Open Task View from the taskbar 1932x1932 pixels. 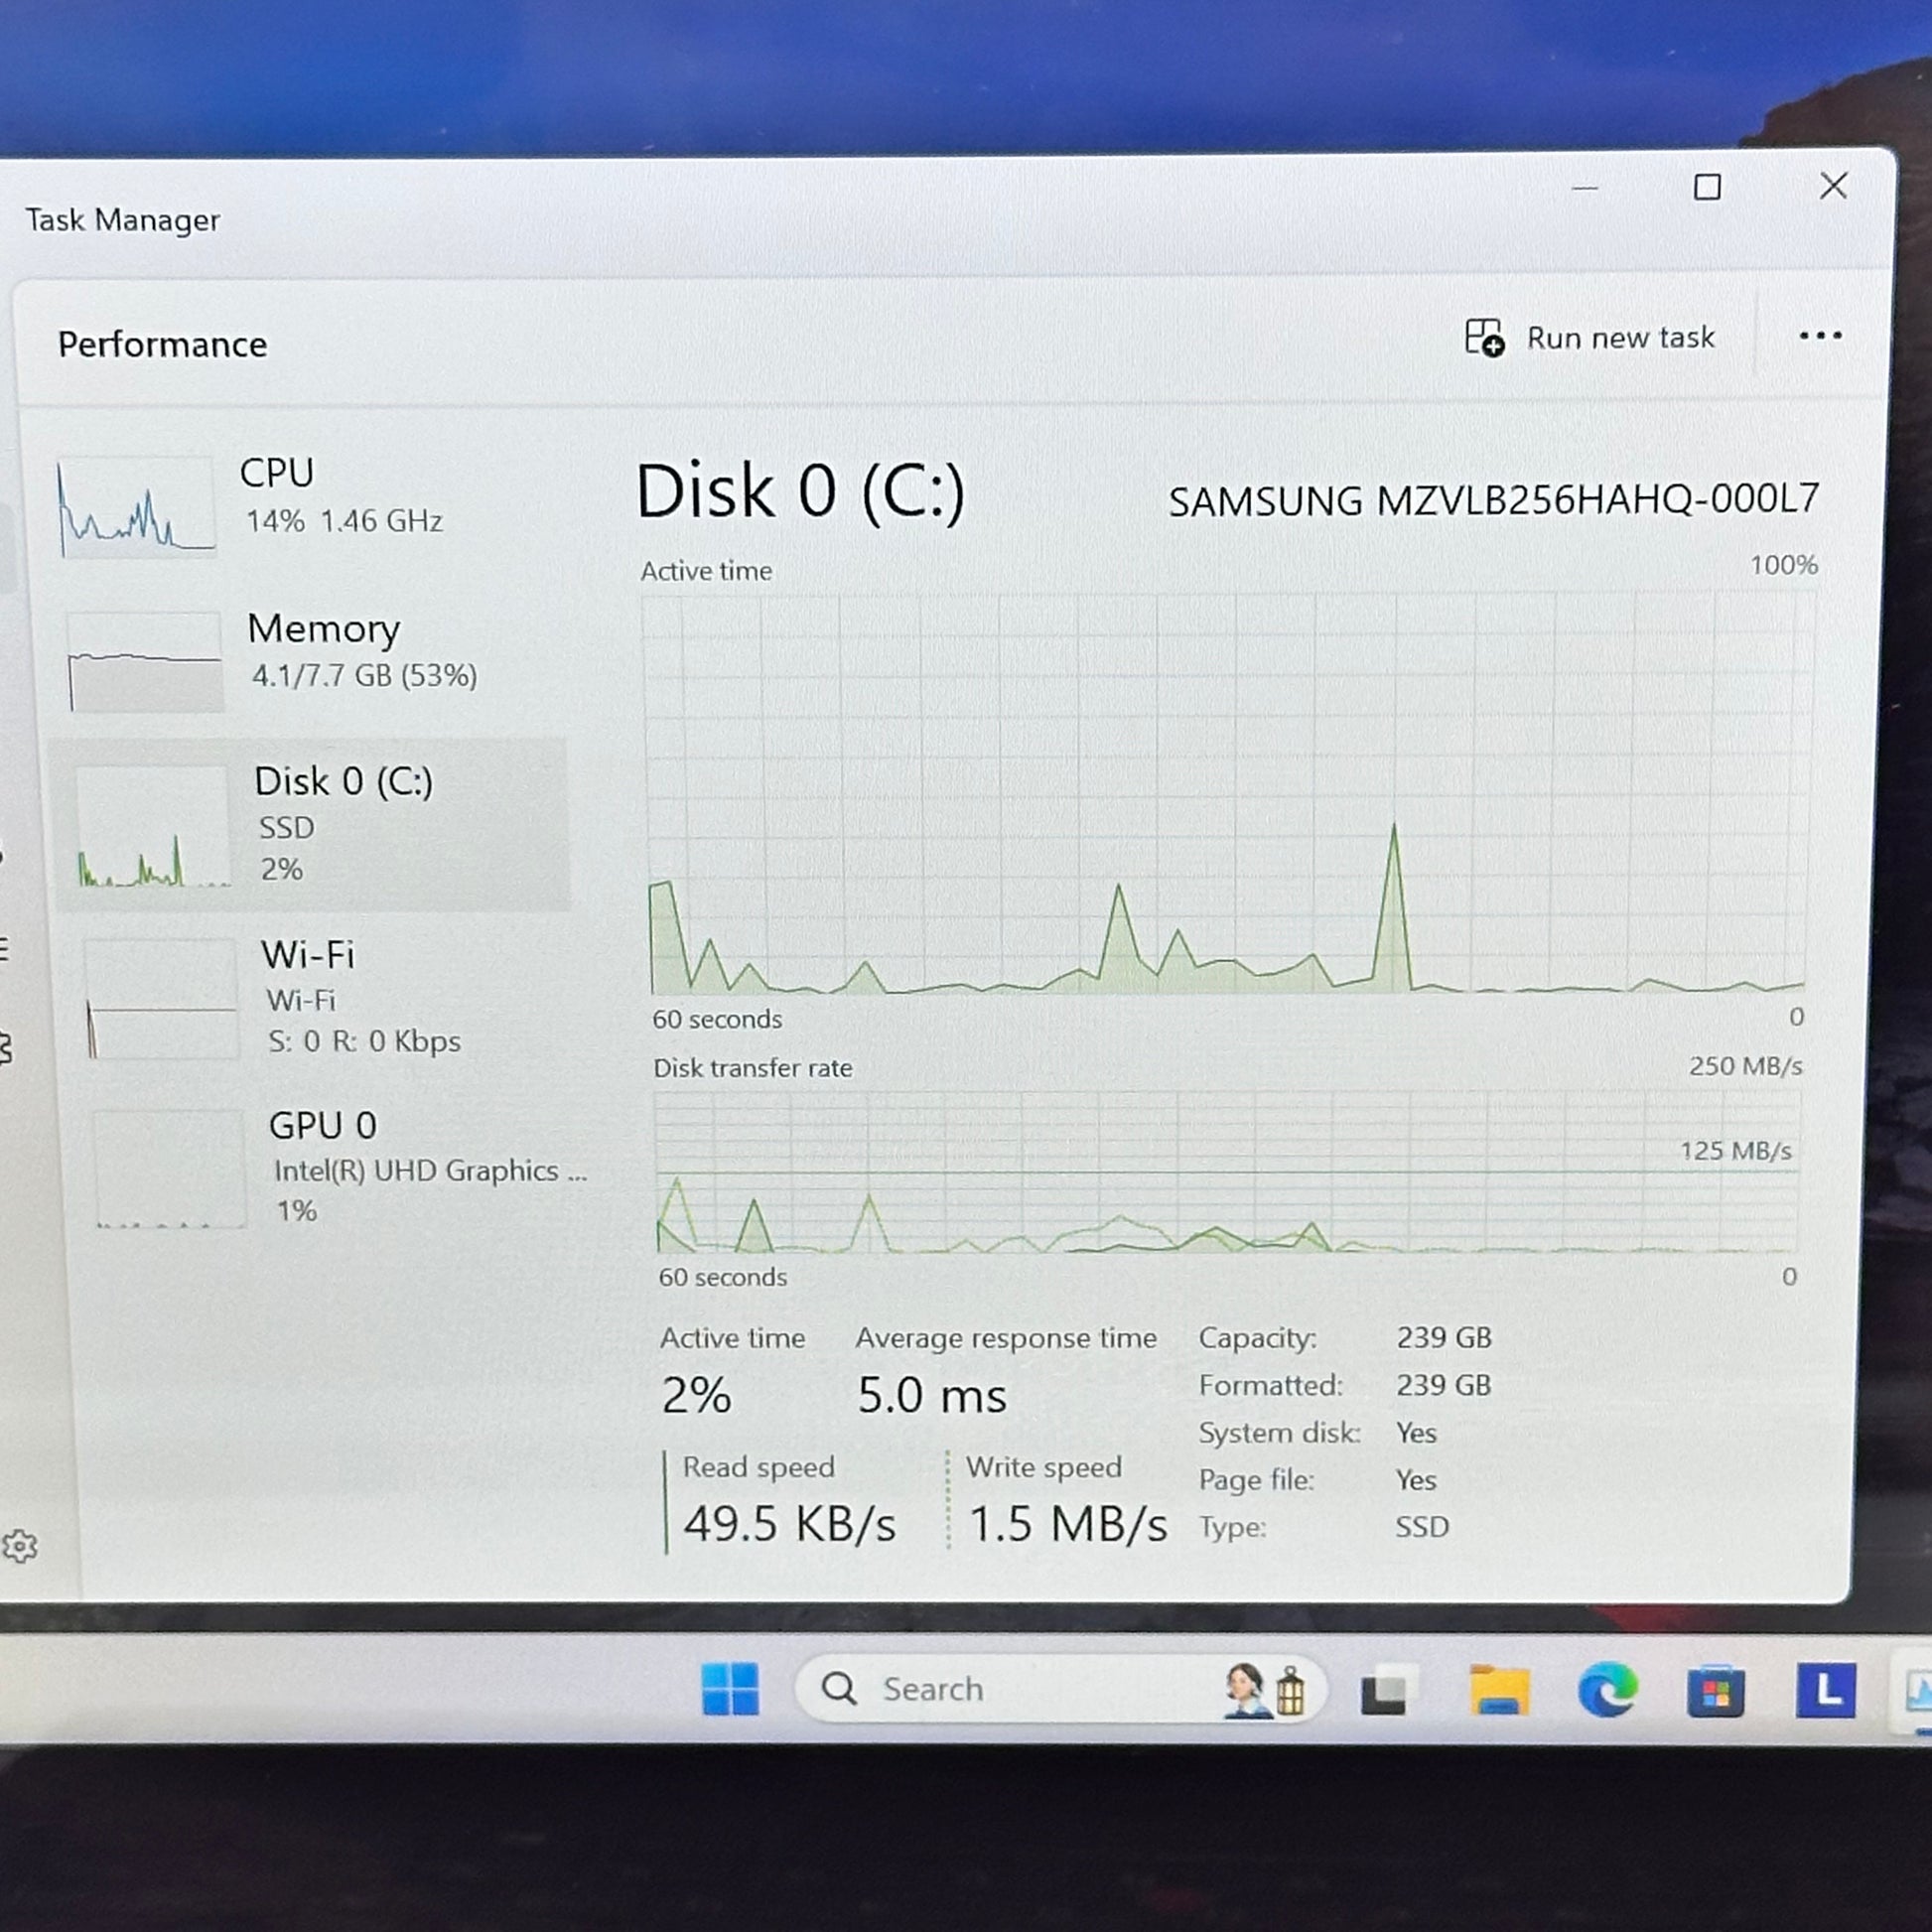click(1386, 1691)
